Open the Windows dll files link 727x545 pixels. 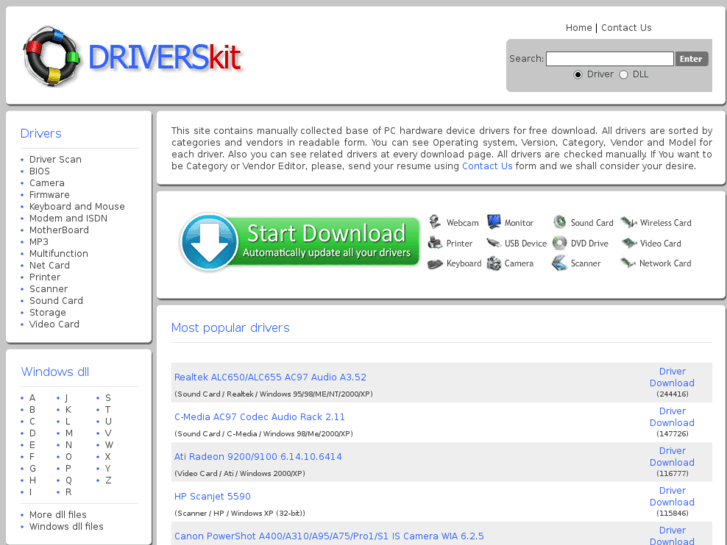click(66, 527)
